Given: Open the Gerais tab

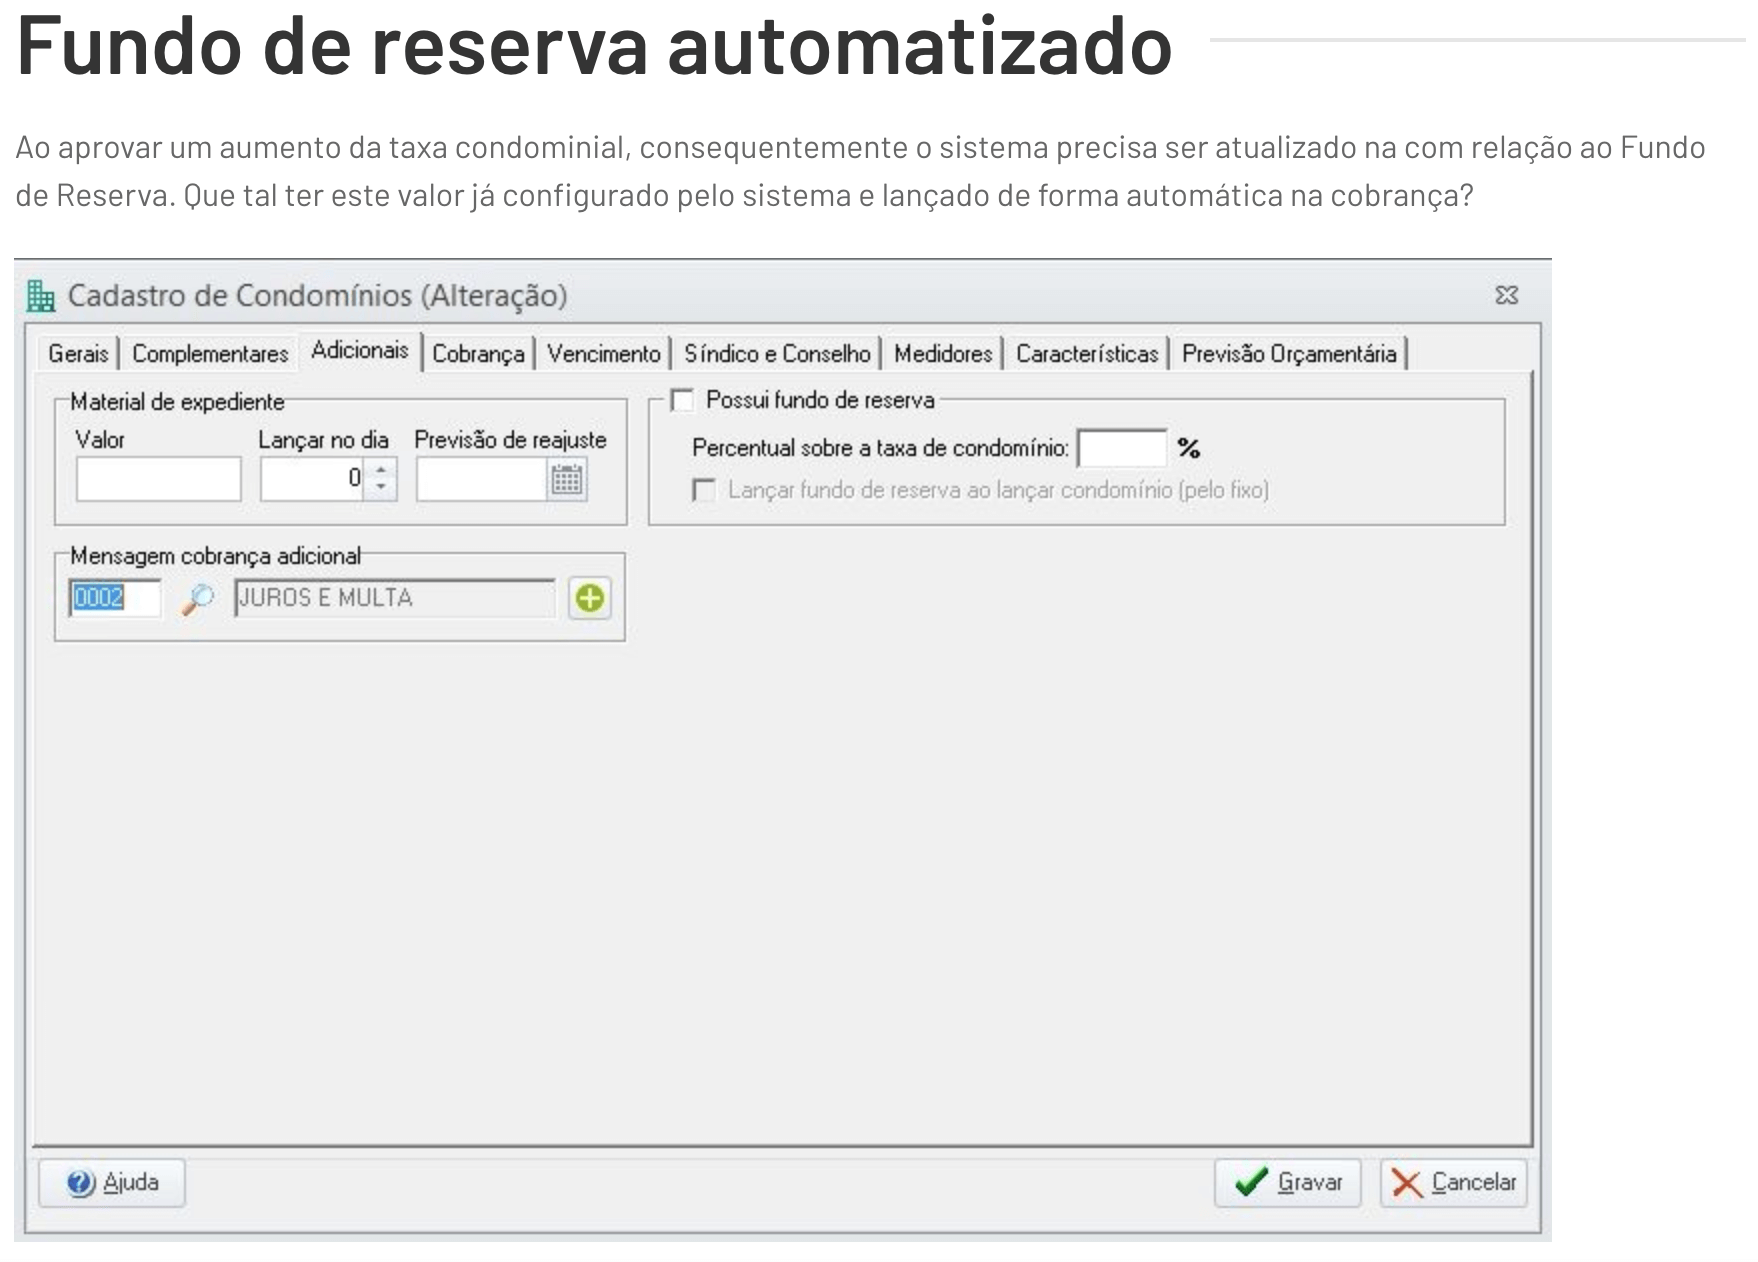Looking at the screenshot, I should pos(78,353).
